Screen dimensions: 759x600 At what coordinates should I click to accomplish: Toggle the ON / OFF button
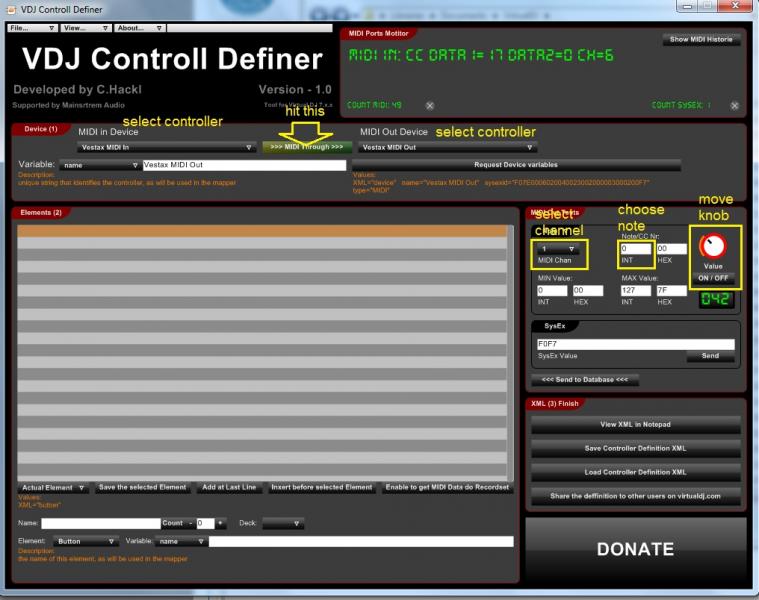coord(713,278)
